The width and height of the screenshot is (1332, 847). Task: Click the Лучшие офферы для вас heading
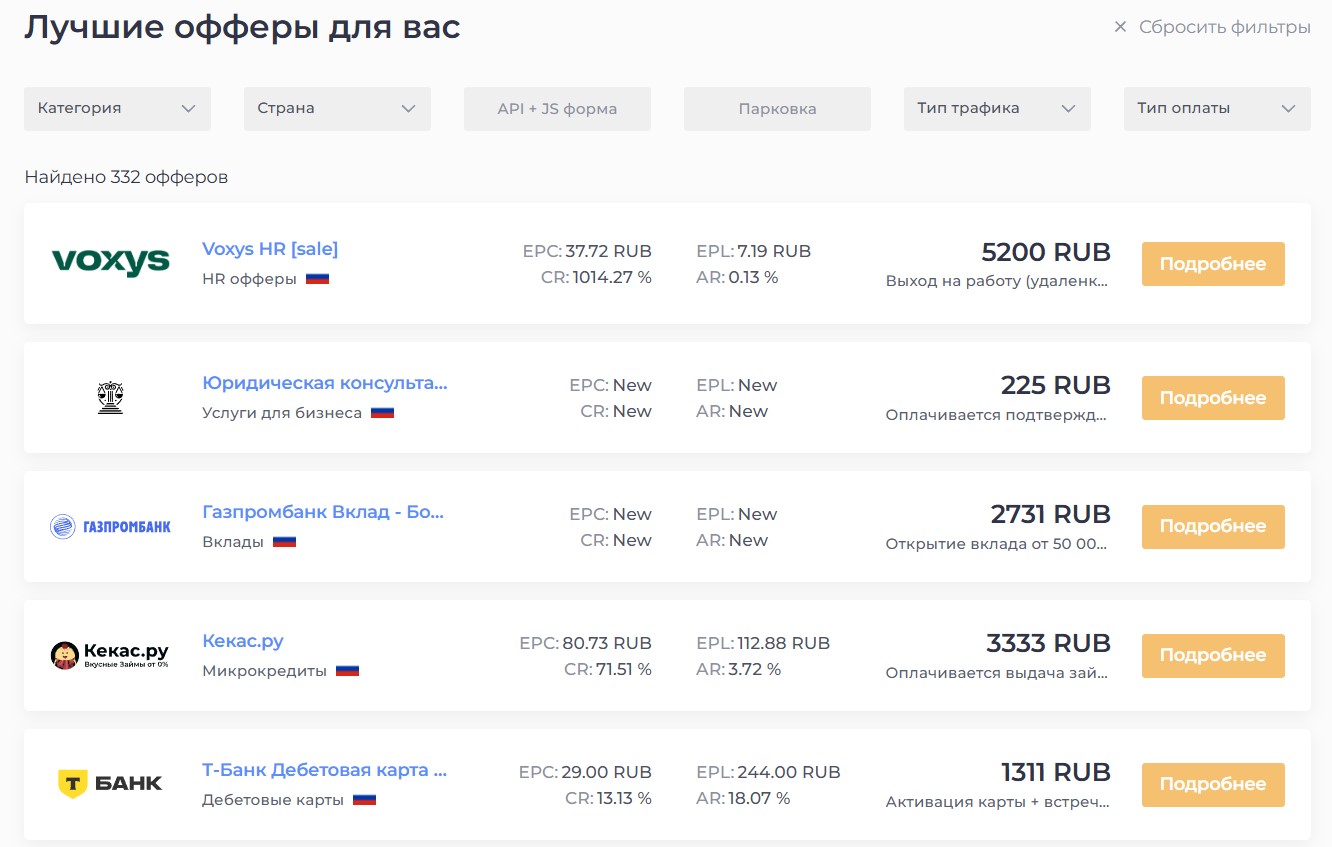click(x=242, y=27)
